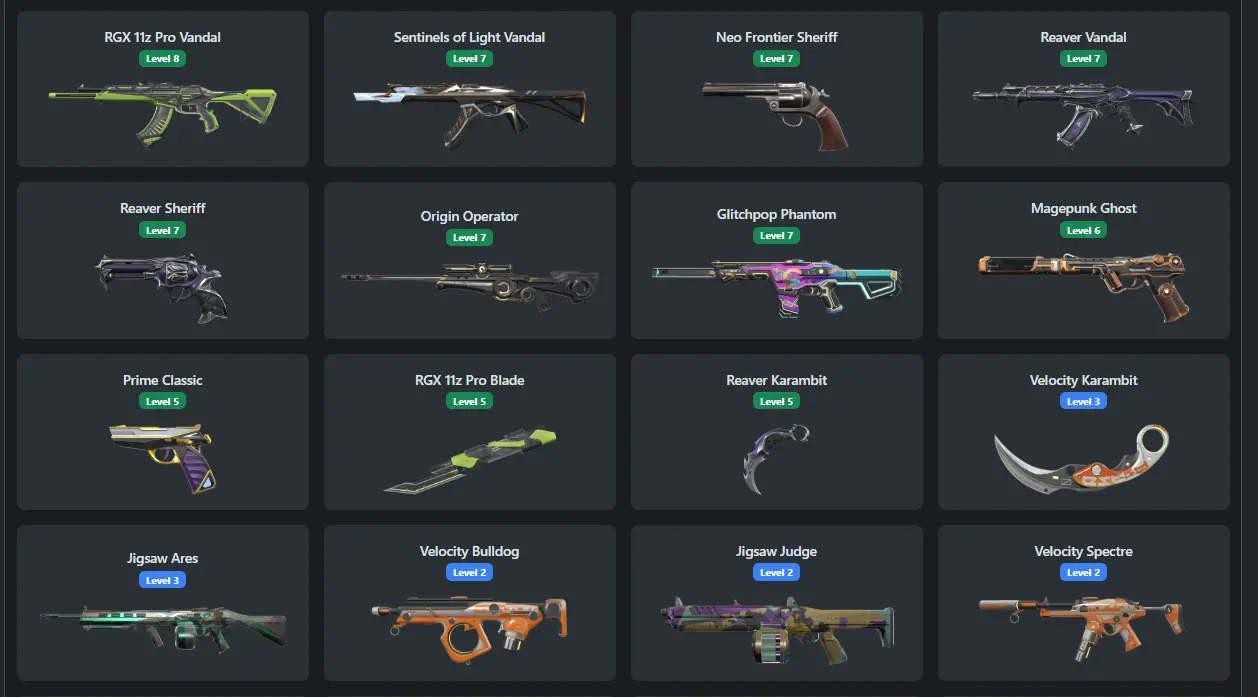
Task: Select the Prime Classic pistol image
Action: coord(162,456)
